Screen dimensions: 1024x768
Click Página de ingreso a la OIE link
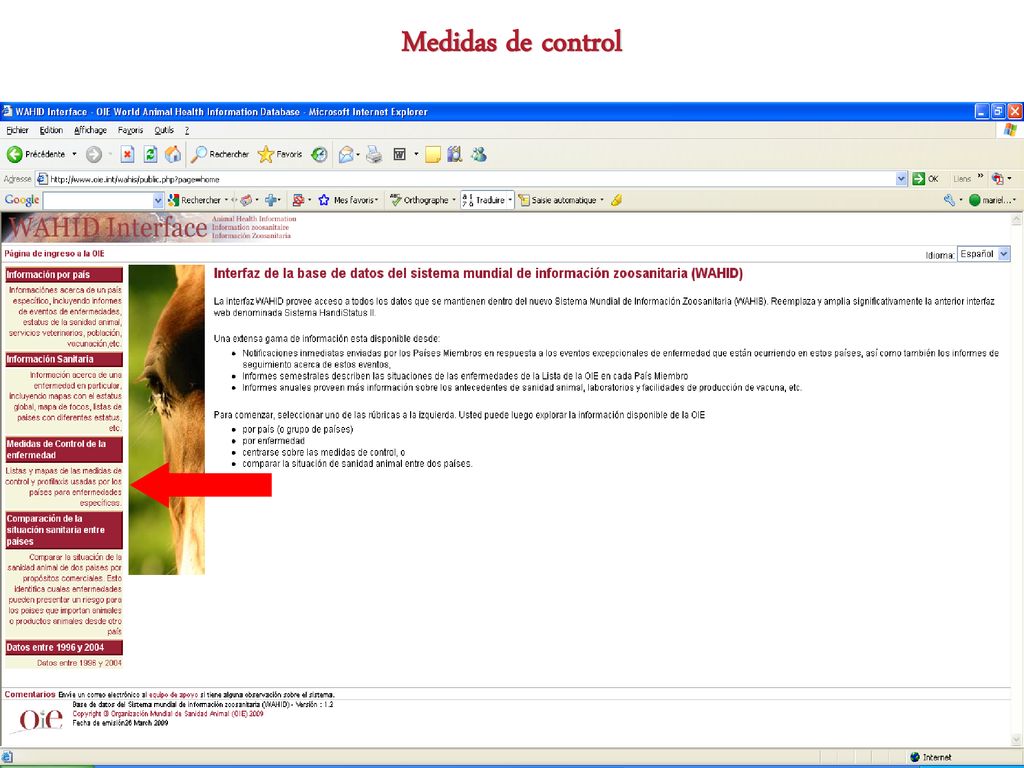point(54,253)
